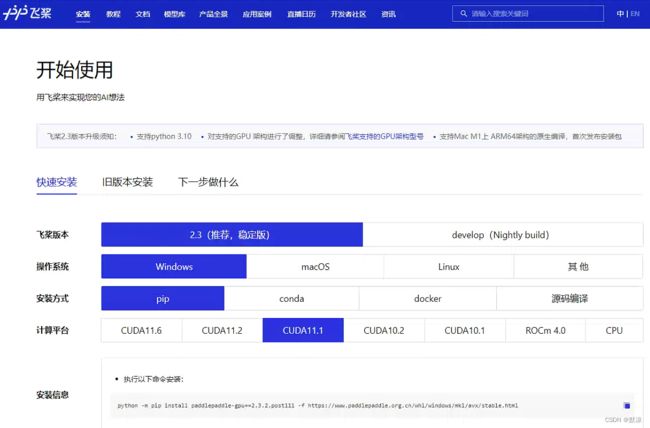Viewport: 650px width, 428px height.
Task: Open the 飞桨支持的GPU架构型号 link
Action: pos(385,136)
